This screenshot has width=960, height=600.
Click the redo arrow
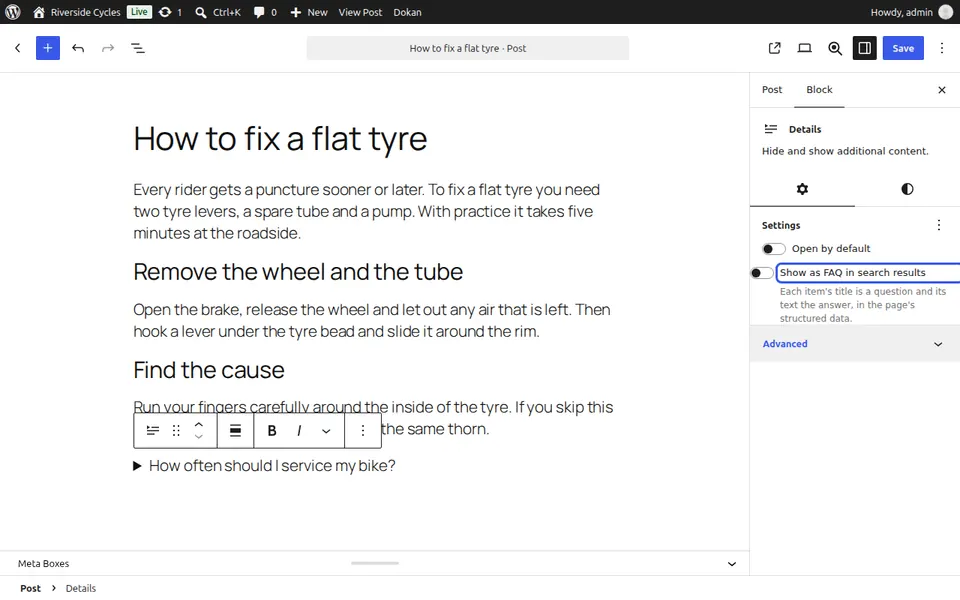click(108, 48)
